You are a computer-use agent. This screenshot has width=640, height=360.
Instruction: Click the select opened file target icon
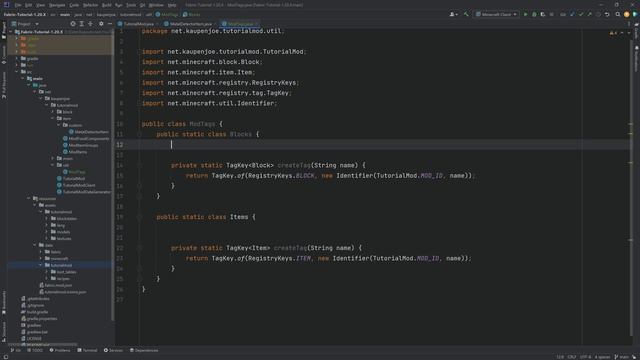click(73, 24)
